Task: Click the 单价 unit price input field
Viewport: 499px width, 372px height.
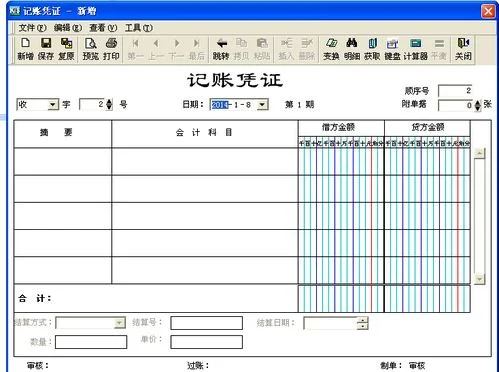Action: point(207,342)
